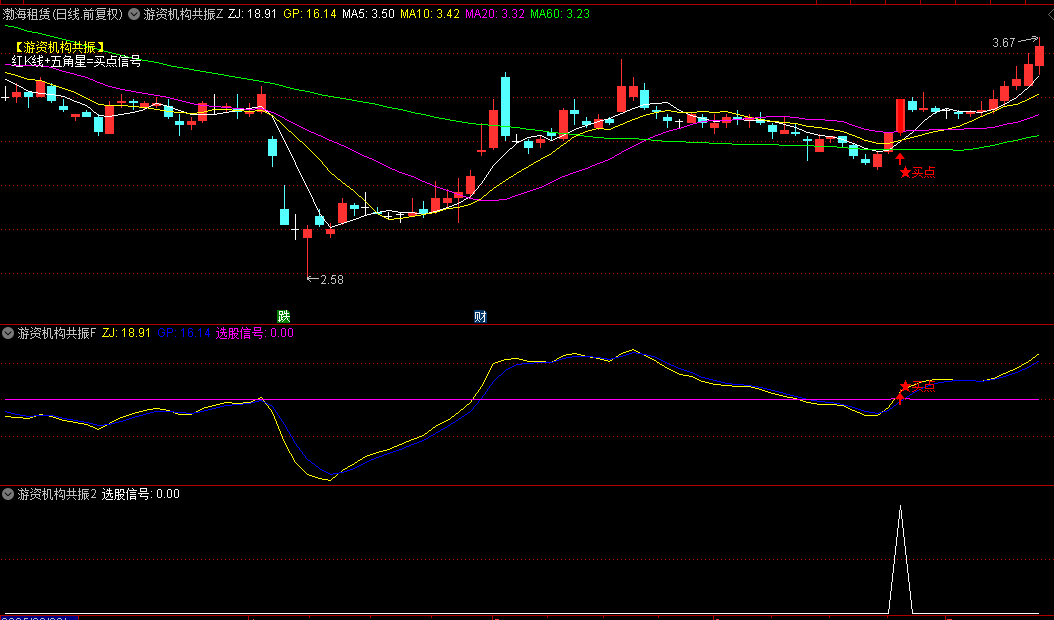Select the 游资机构共振Z indicator name
1054x620 pixels.
[183, 15]
